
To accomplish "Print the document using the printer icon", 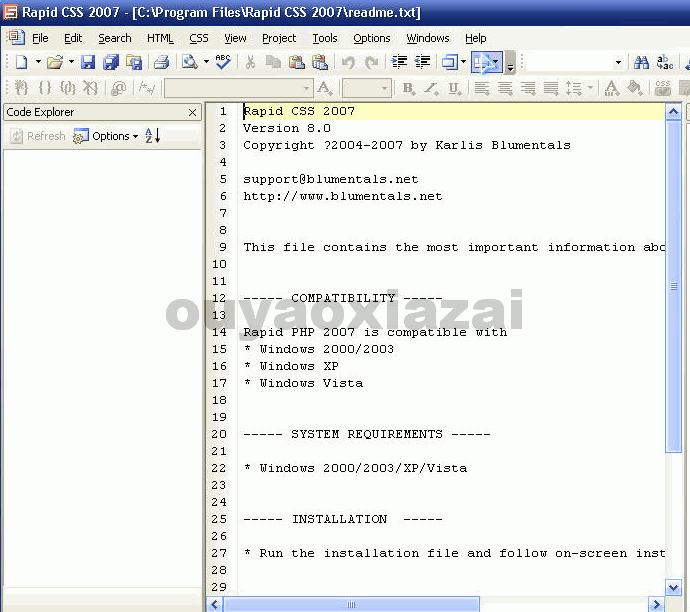I will [x=161, y=62].
